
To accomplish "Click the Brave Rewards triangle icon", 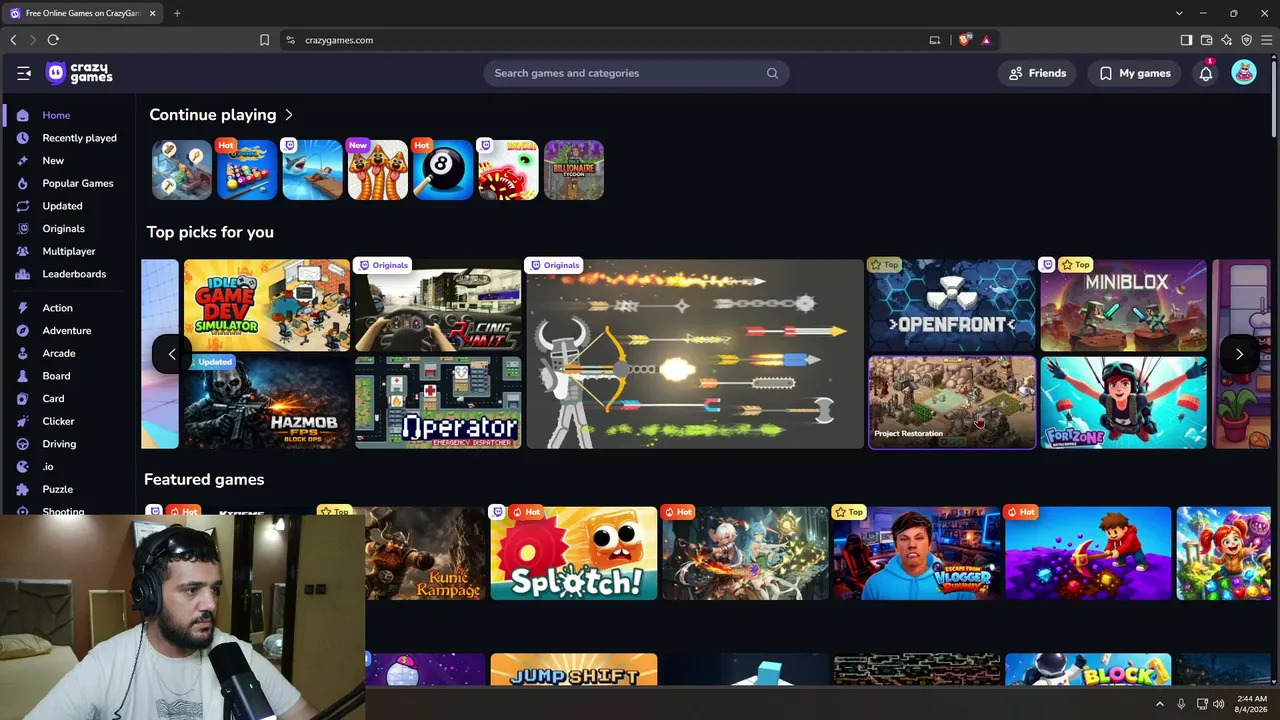I will click(986, 40).
